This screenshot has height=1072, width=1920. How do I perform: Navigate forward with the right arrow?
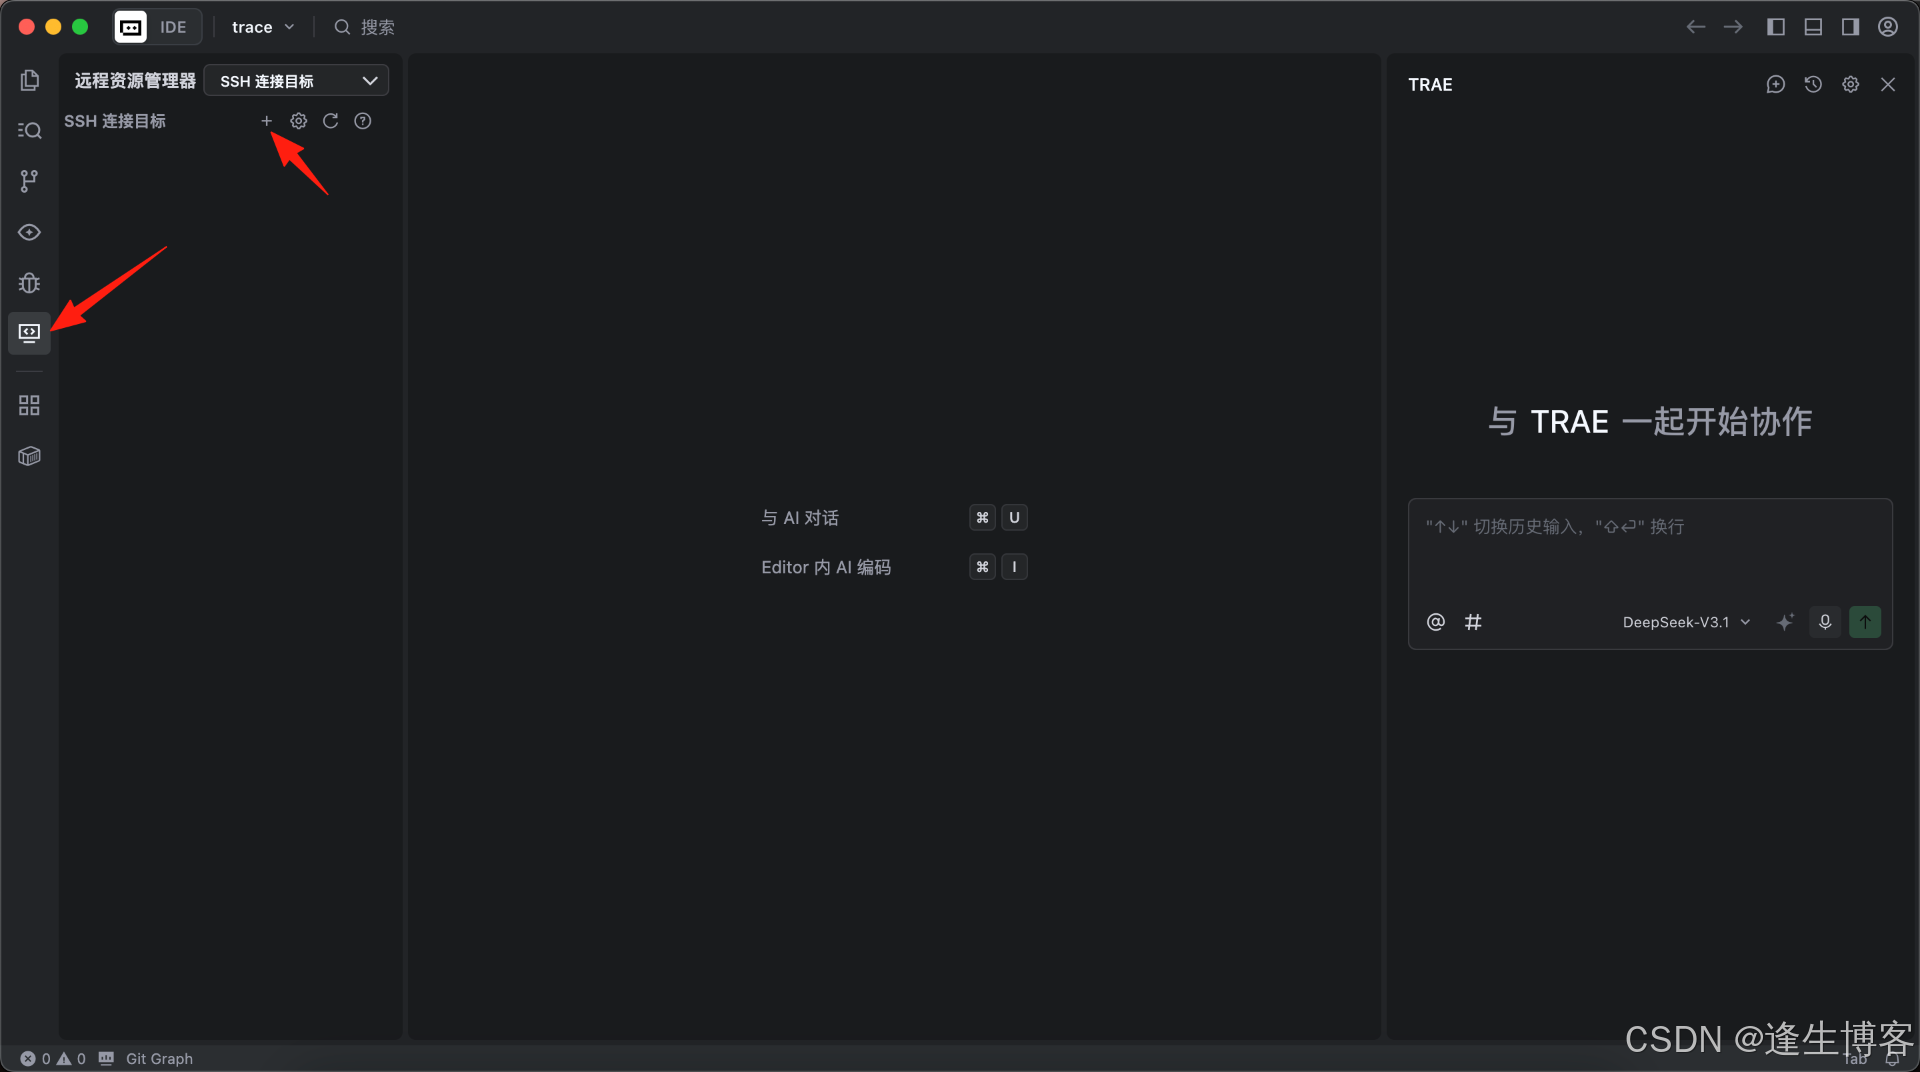[1734, 27]
